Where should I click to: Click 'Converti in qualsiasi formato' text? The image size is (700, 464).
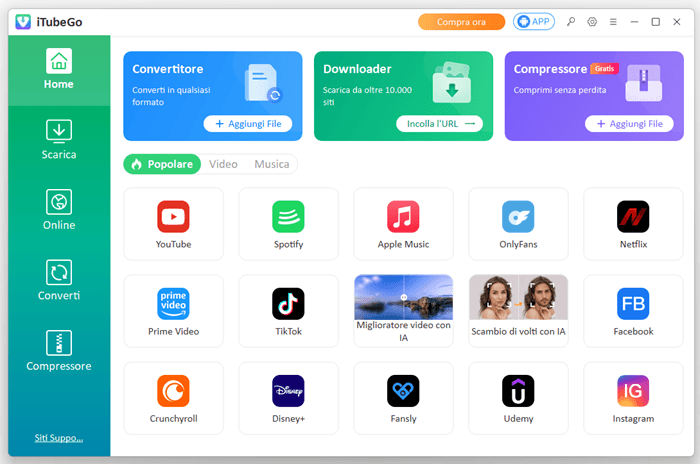tap(171, 96)
